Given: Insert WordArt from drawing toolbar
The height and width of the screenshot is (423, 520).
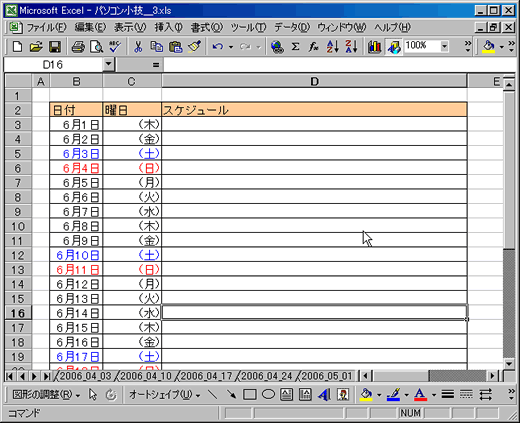Looking at the screenshot, I should 324,395.
